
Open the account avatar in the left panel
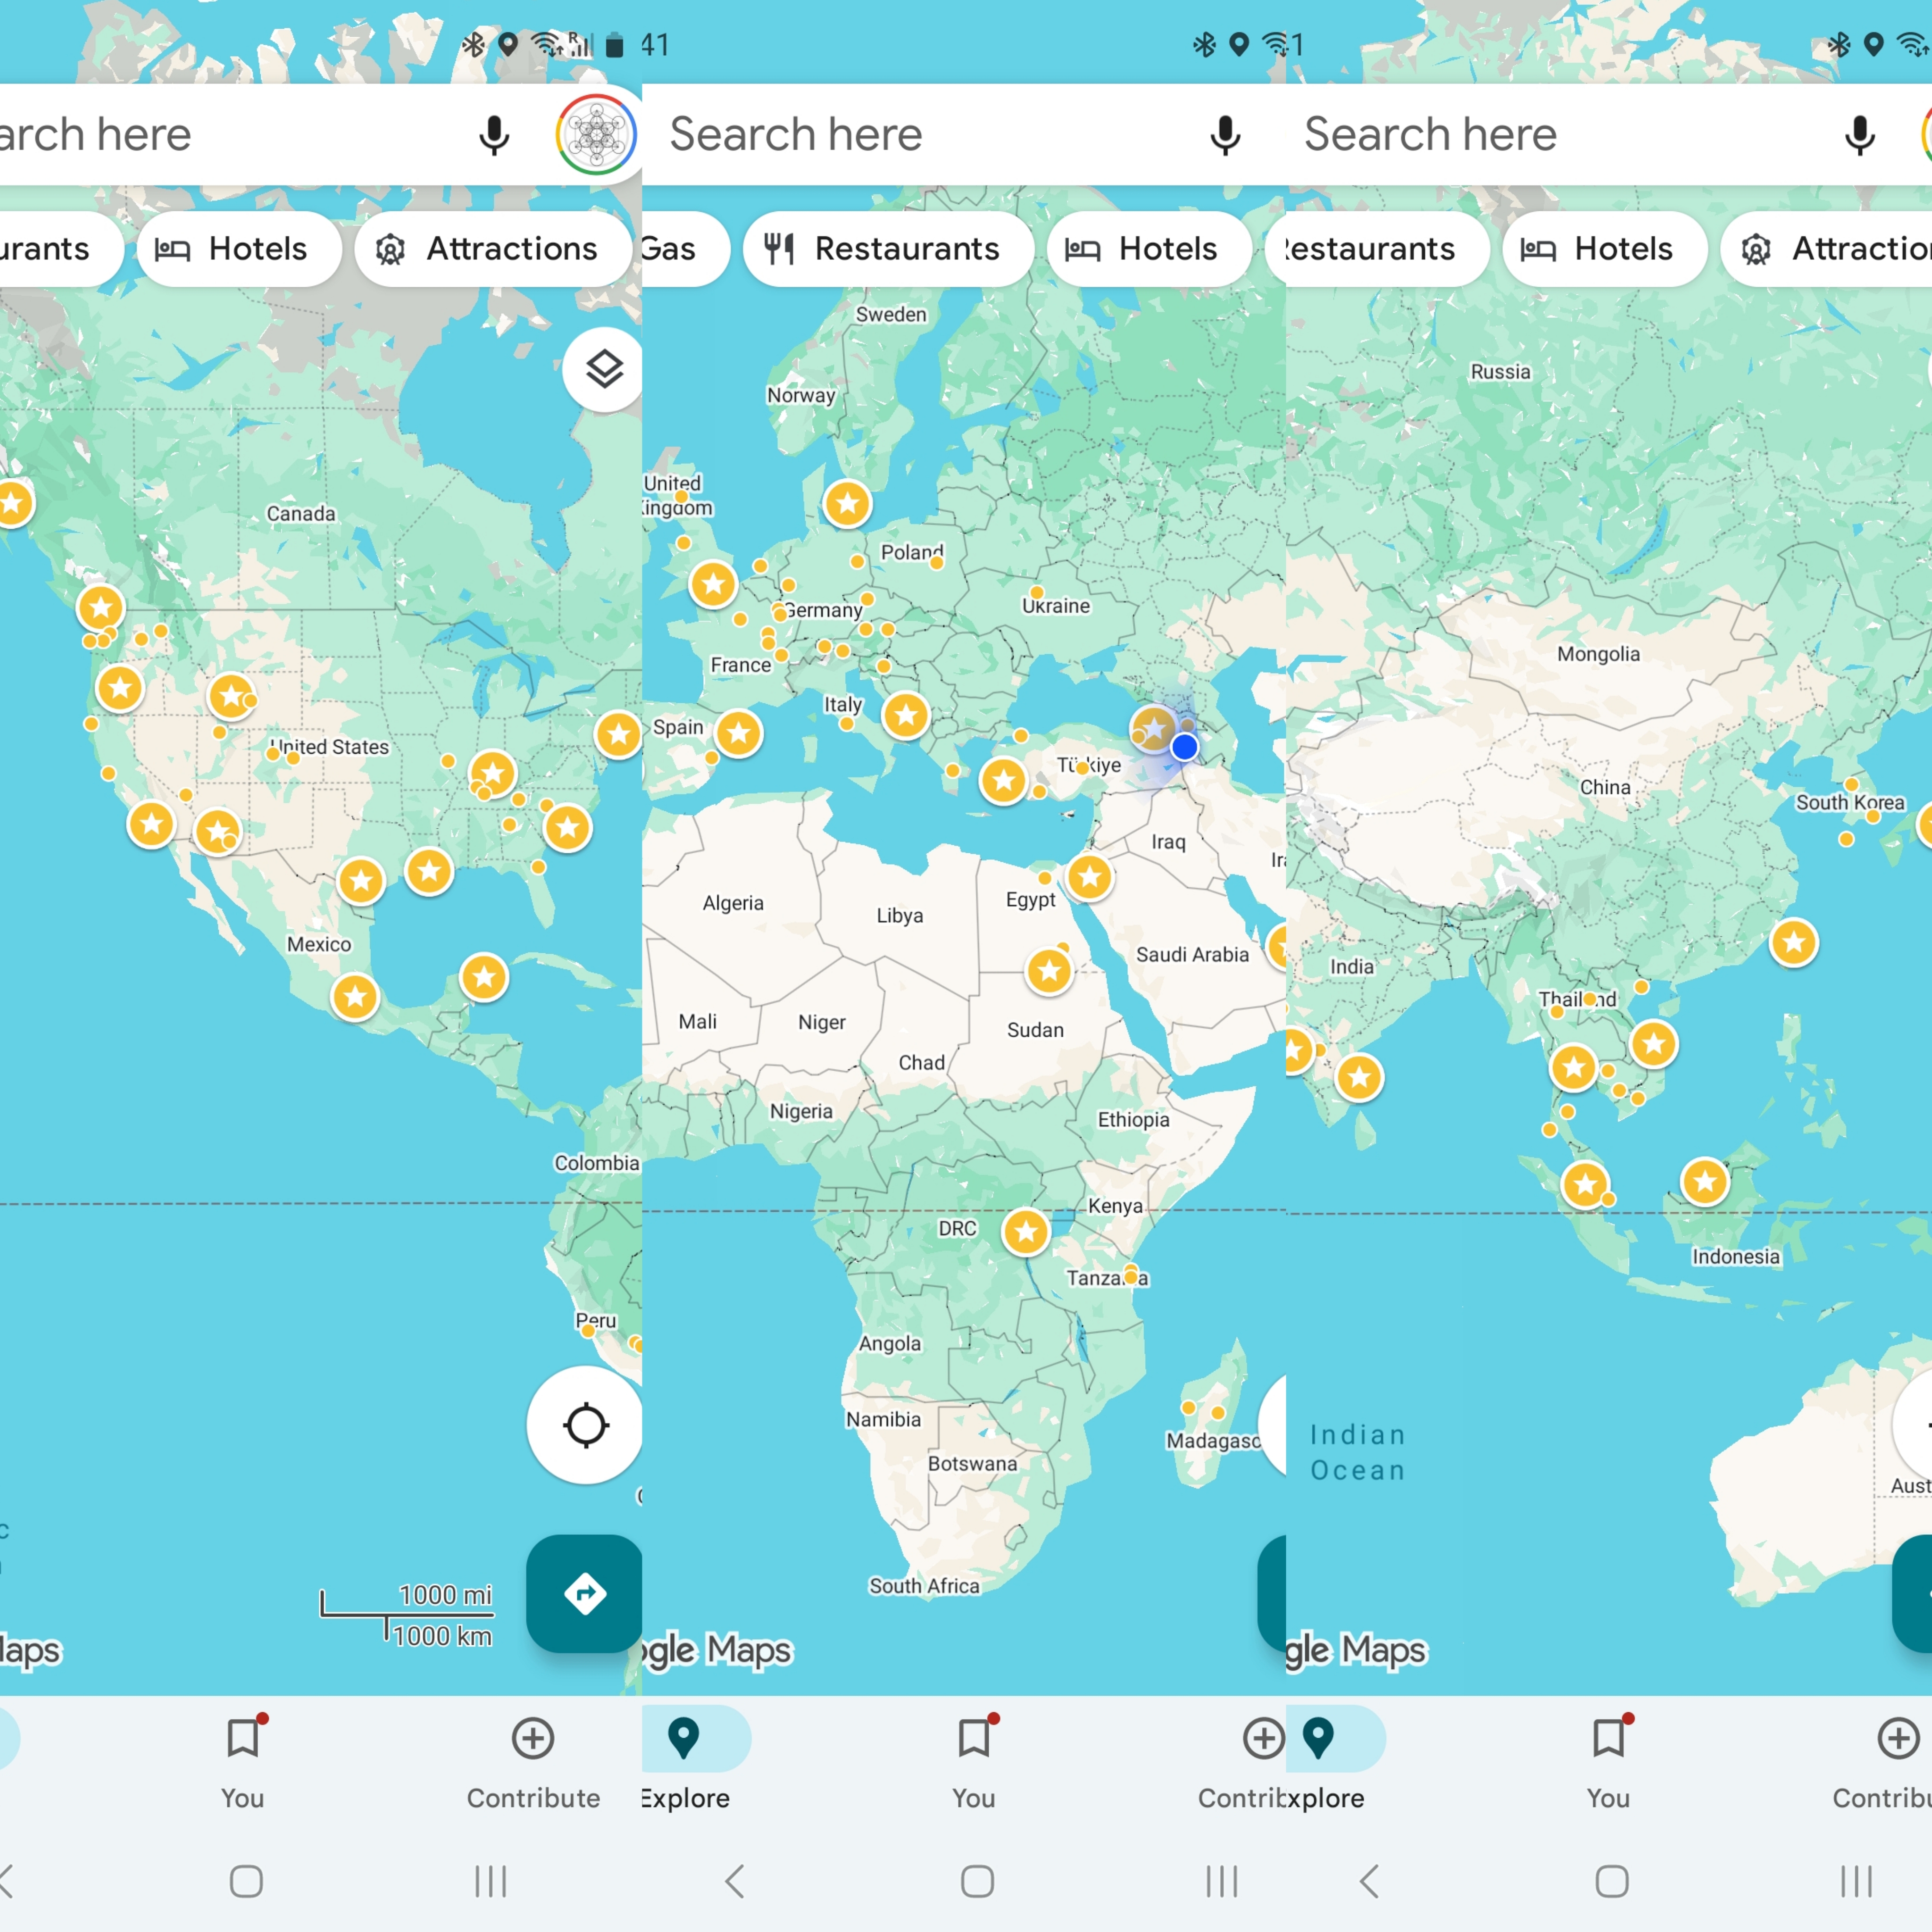(x=596, y=135)
